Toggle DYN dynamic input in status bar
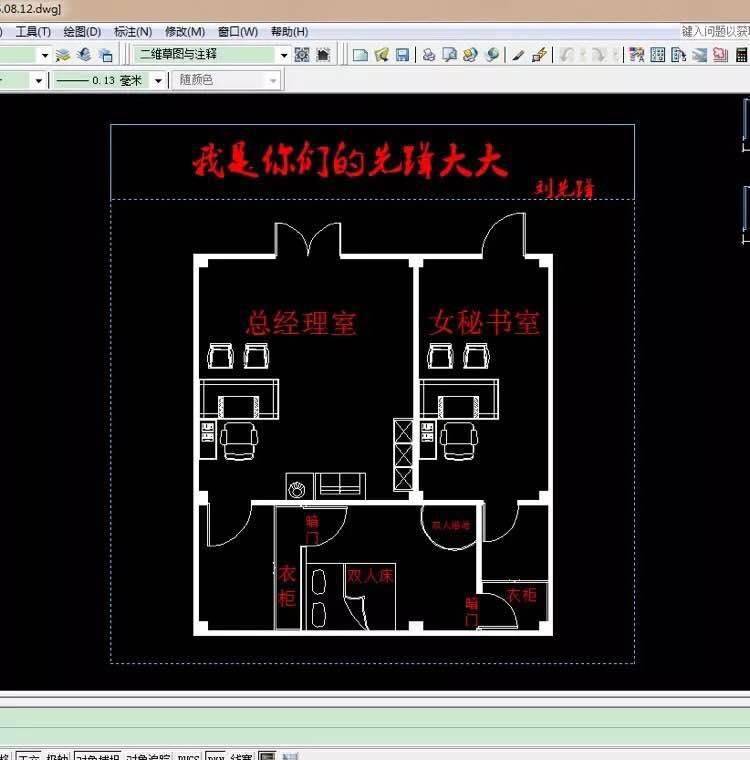 216,756
